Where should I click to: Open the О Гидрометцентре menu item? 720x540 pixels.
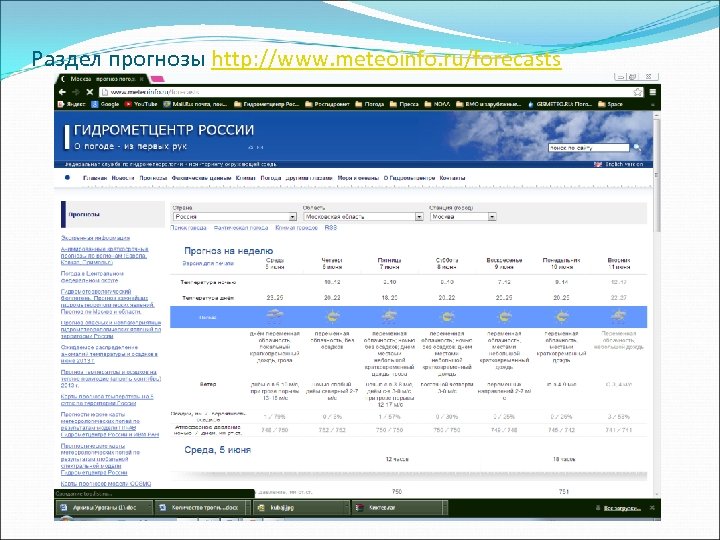409,178
